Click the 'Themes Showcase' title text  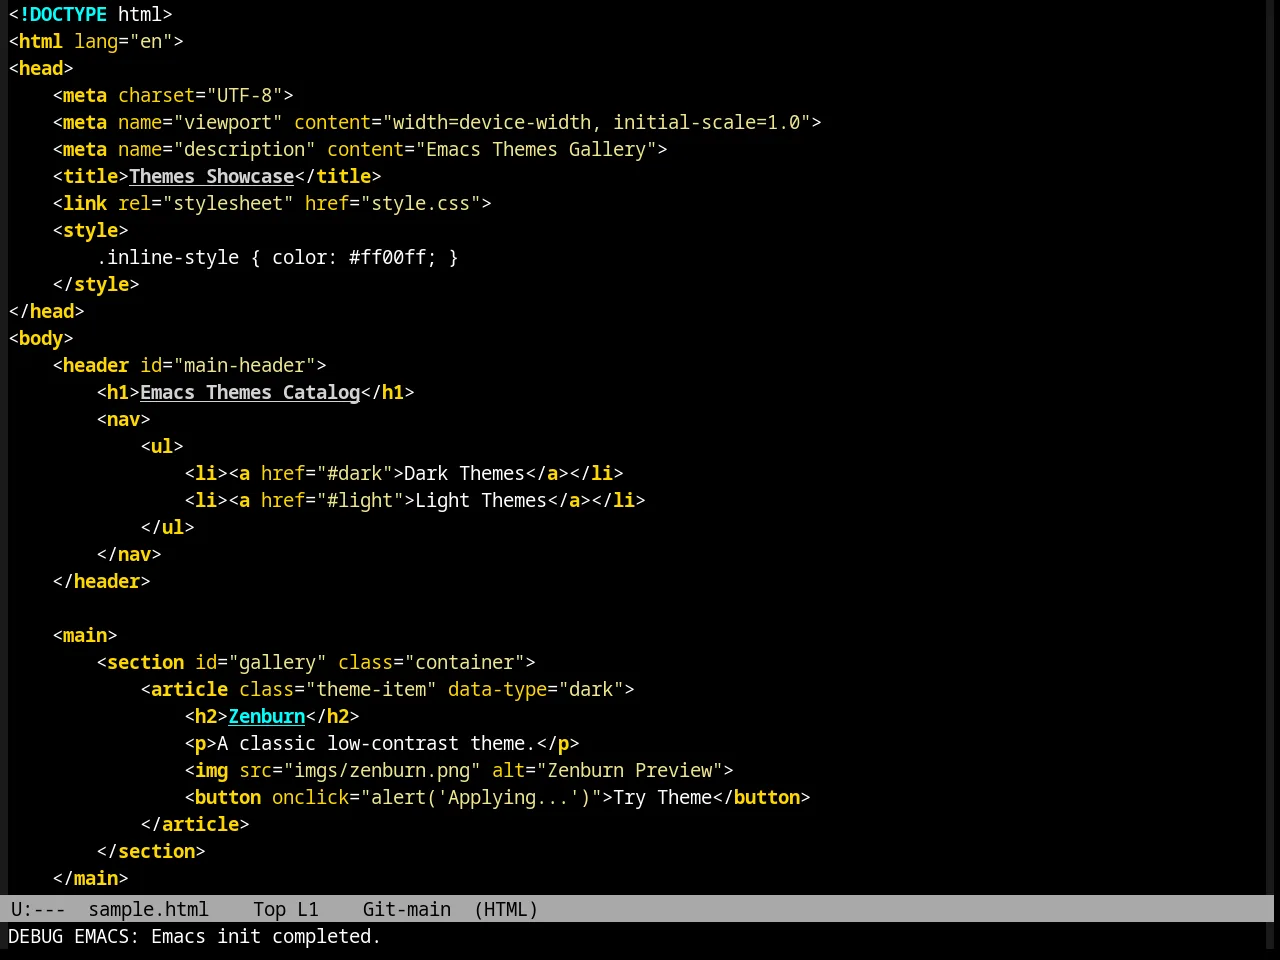click(x=212, y=176)
